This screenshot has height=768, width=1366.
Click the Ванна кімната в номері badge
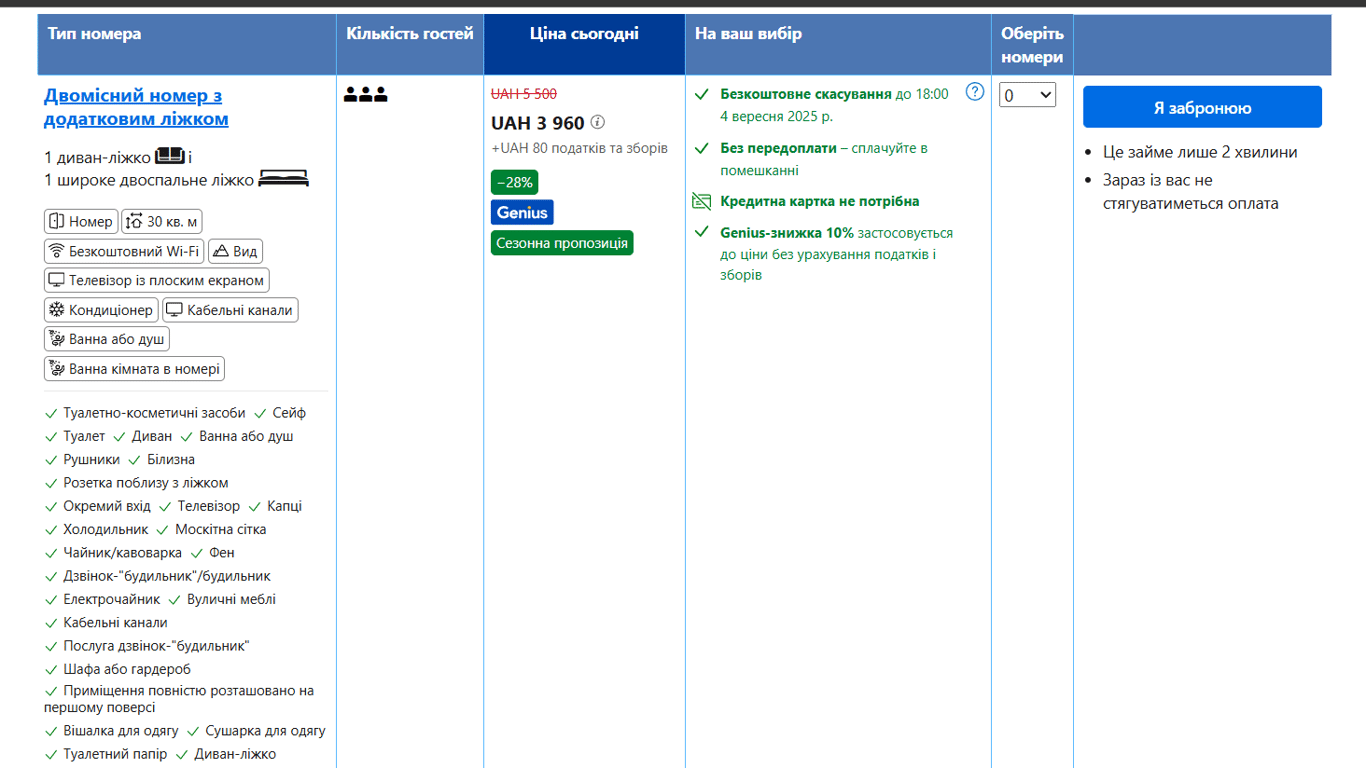[135, 369]
